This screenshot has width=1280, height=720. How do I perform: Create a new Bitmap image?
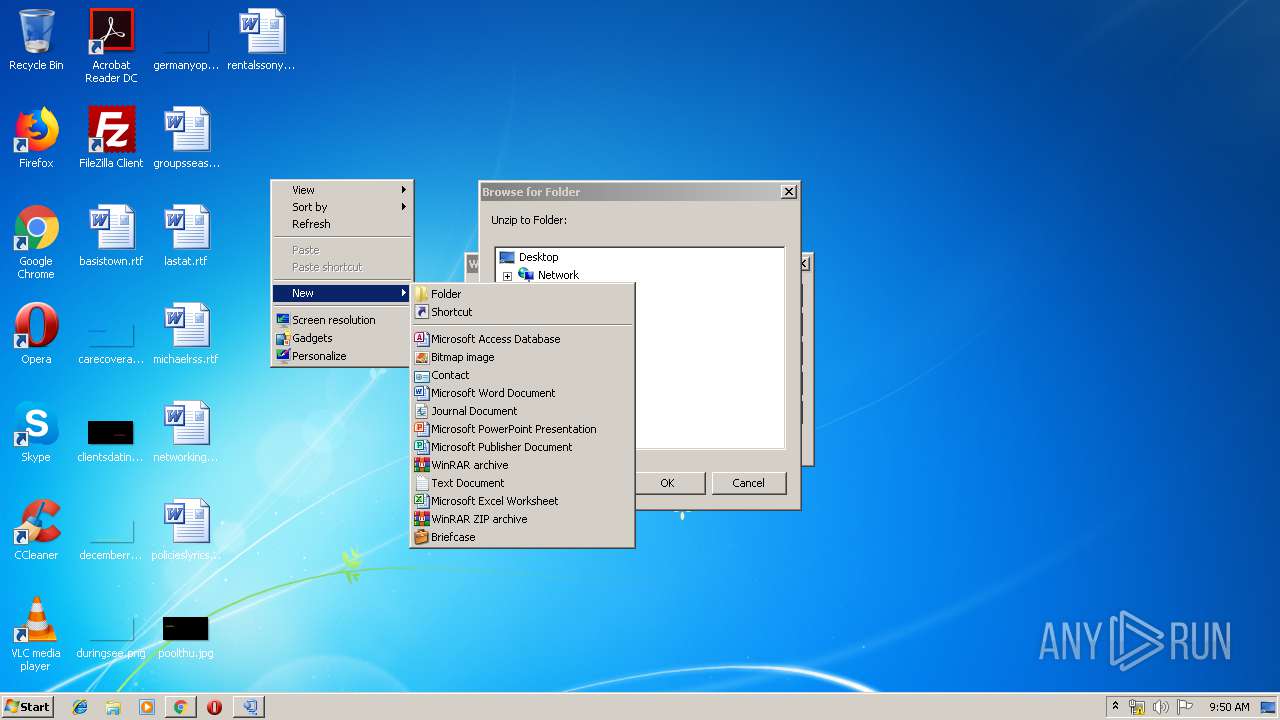tap(522, 357)
